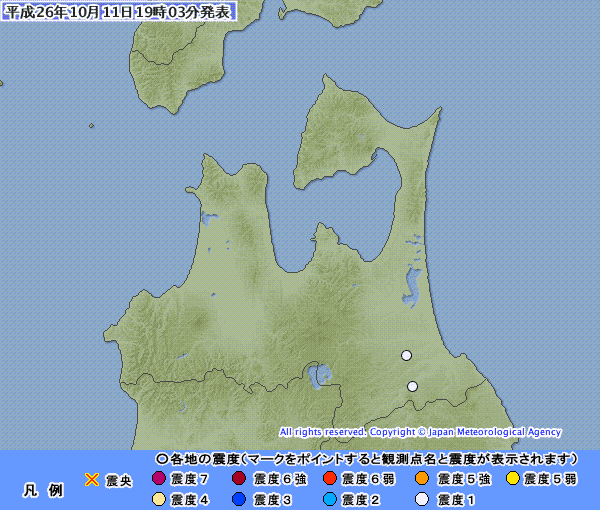Click the upper white intensity 1 marker
Viewport: 600px width, 510px height.
click(406, 355)
